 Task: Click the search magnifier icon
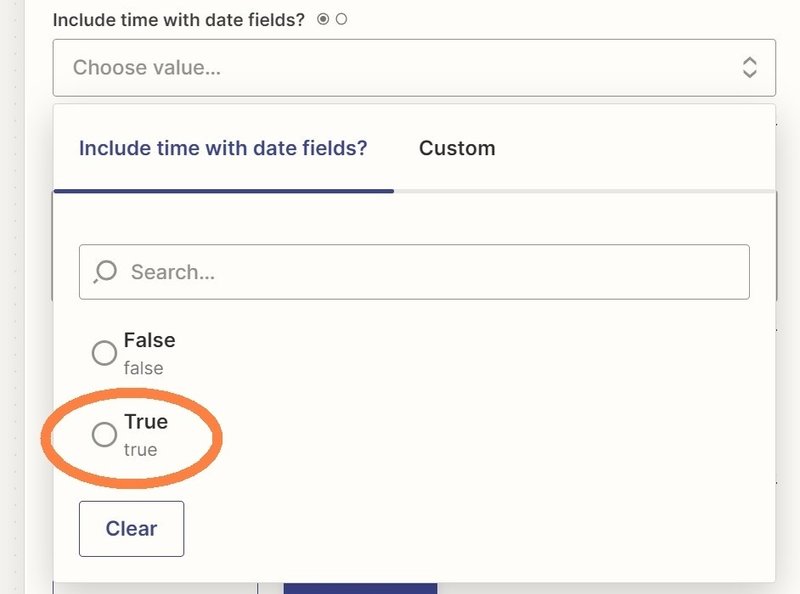coord(105,271)
